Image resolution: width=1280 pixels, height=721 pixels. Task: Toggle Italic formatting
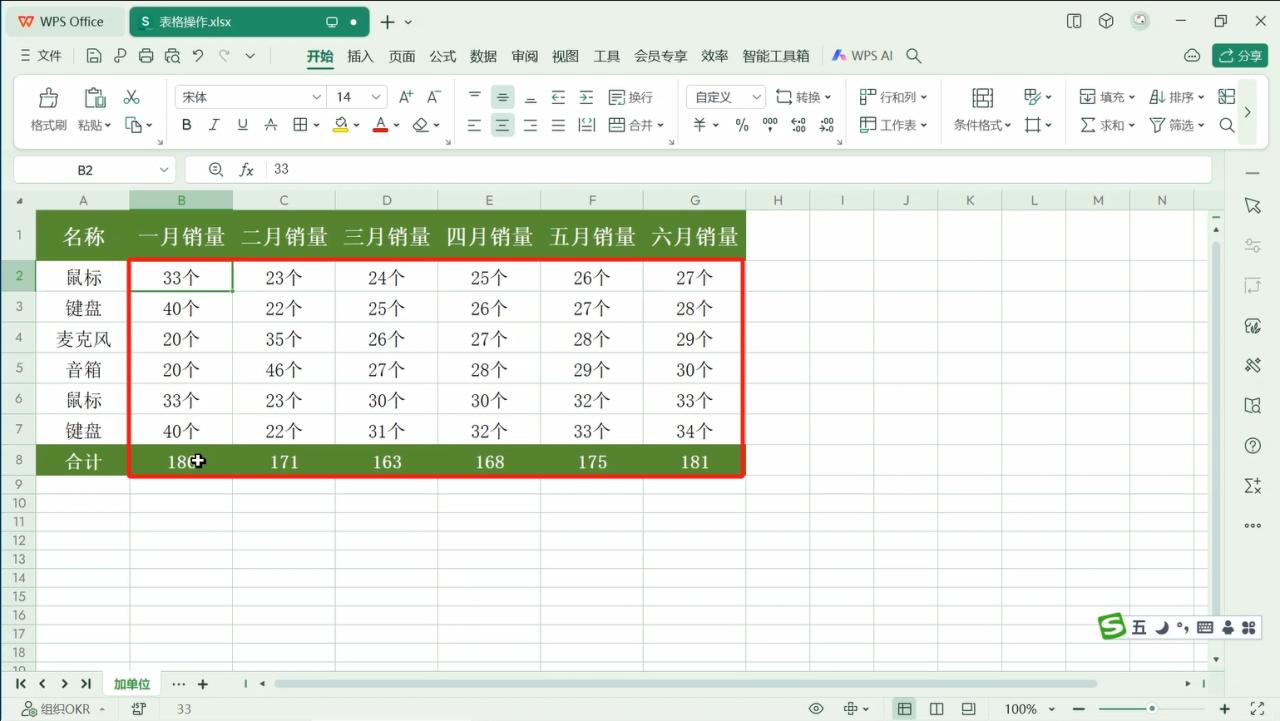click(214, 125)
